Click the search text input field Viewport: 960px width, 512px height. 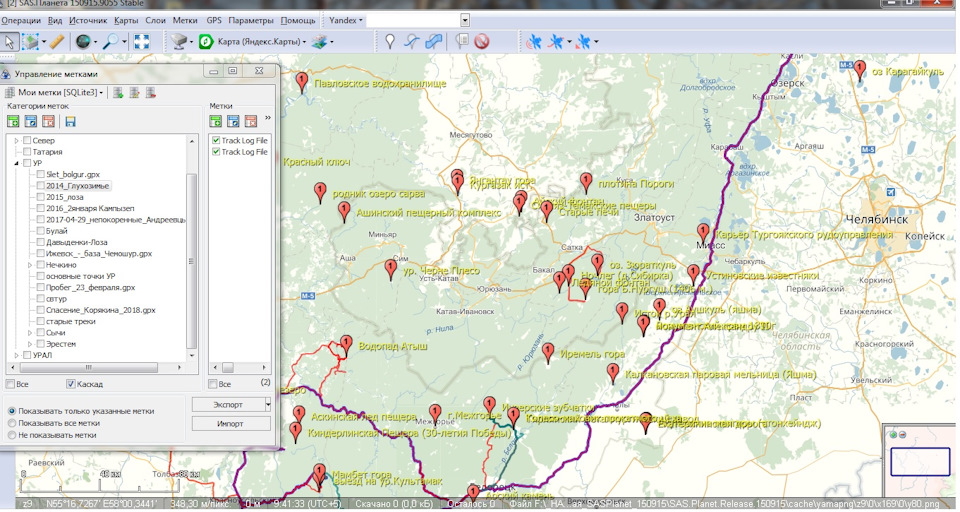pos(413,20)
